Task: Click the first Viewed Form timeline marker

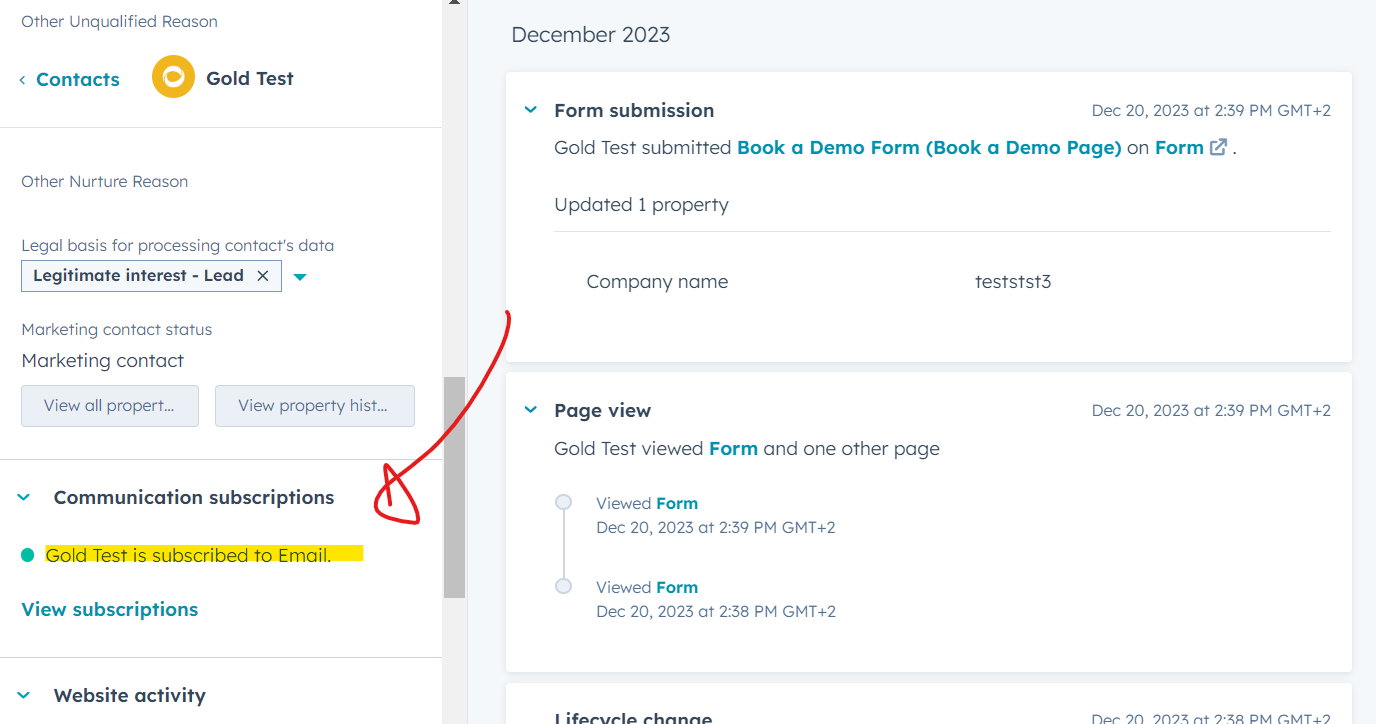Action: (x=564, y=502)
